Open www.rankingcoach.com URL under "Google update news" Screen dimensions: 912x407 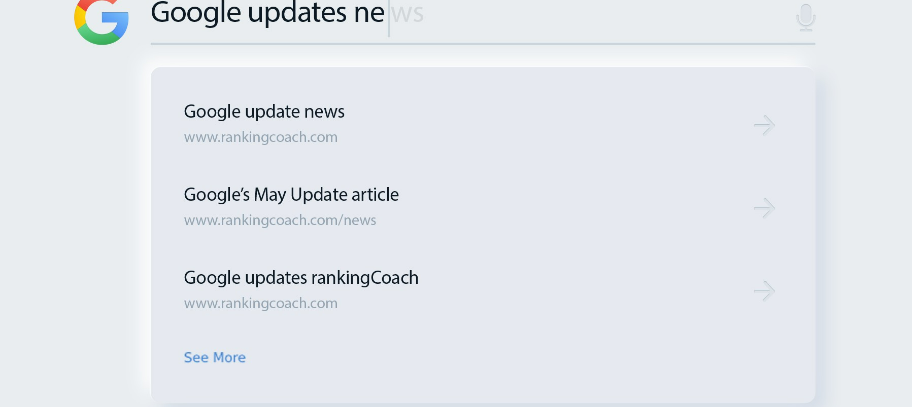pyautogui.click(x=260, y=137)
